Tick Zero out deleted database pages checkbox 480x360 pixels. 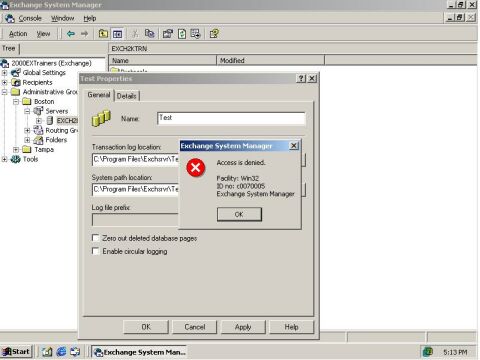pos(95,238)
